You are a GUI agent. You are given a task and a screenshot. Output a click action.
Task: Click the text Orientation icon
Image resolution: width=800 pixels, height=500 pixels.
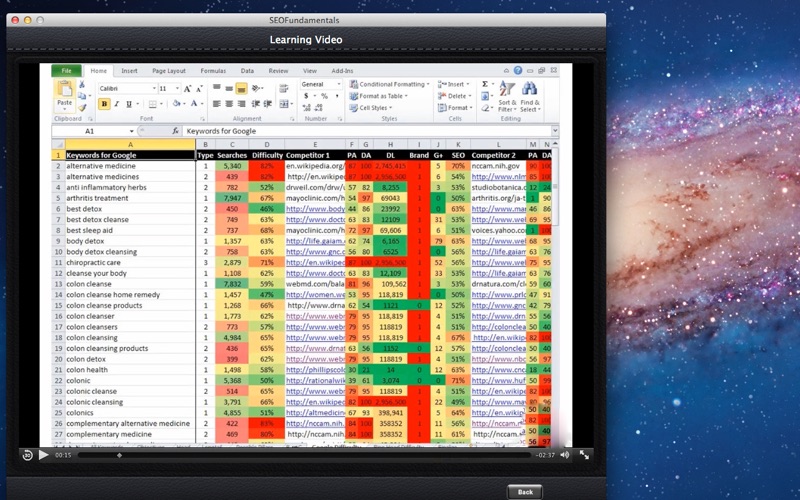255,88
